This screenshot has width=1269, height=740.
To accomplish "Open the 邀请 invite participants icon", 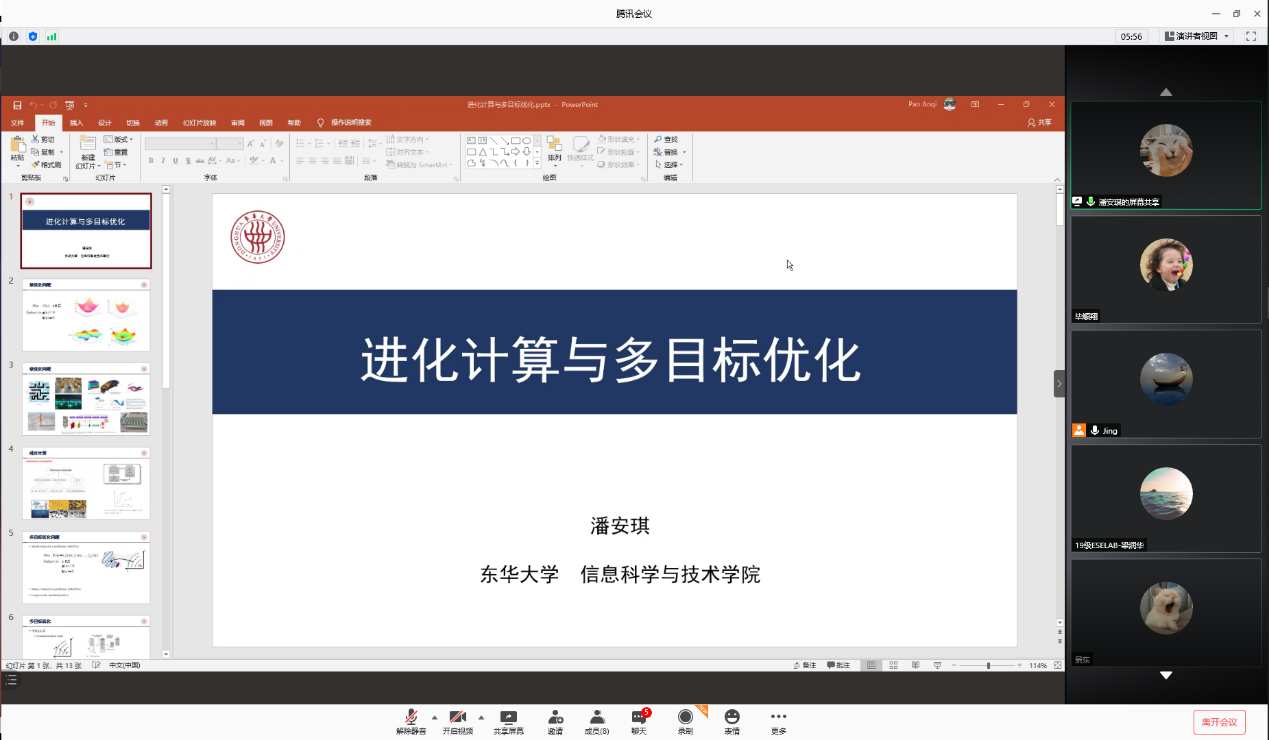I will (x=555, y=718).
